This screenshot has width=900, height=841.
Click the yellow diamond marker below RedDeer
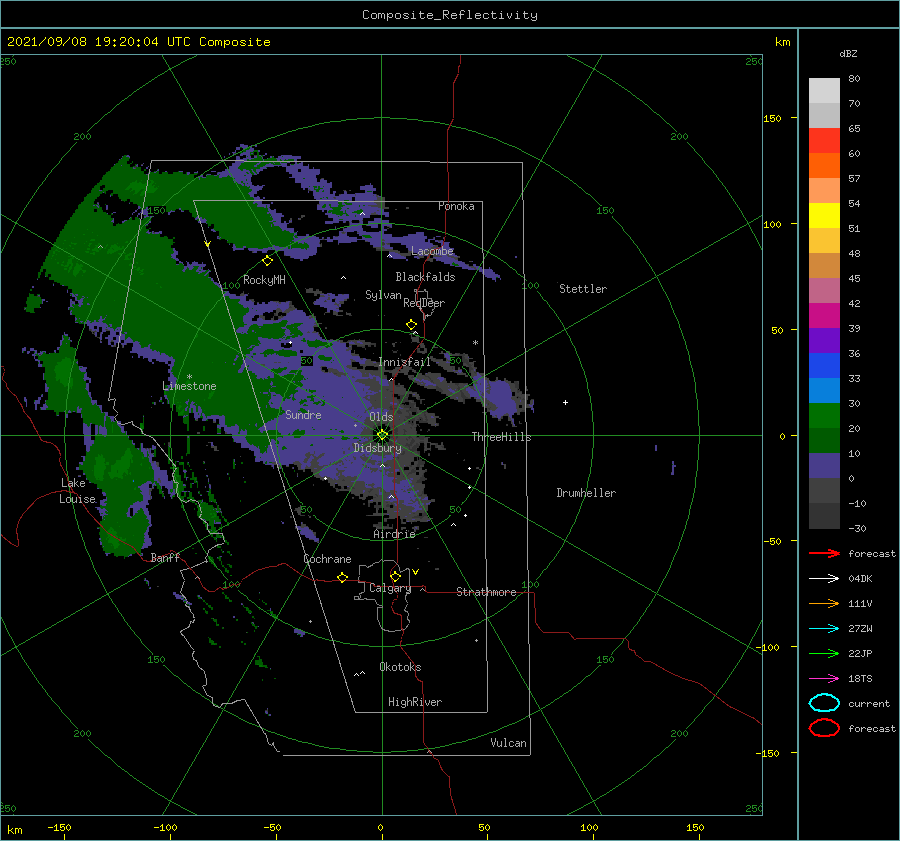tap(411, 325)
